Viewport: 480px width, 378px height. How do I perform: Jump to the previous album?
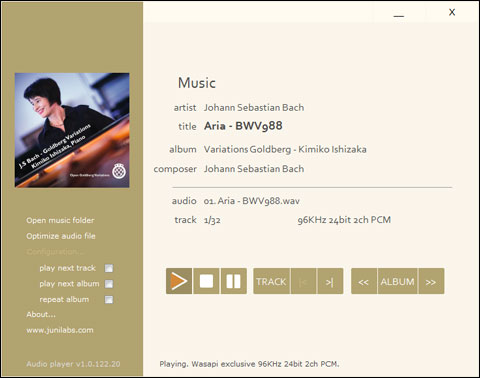364,281
